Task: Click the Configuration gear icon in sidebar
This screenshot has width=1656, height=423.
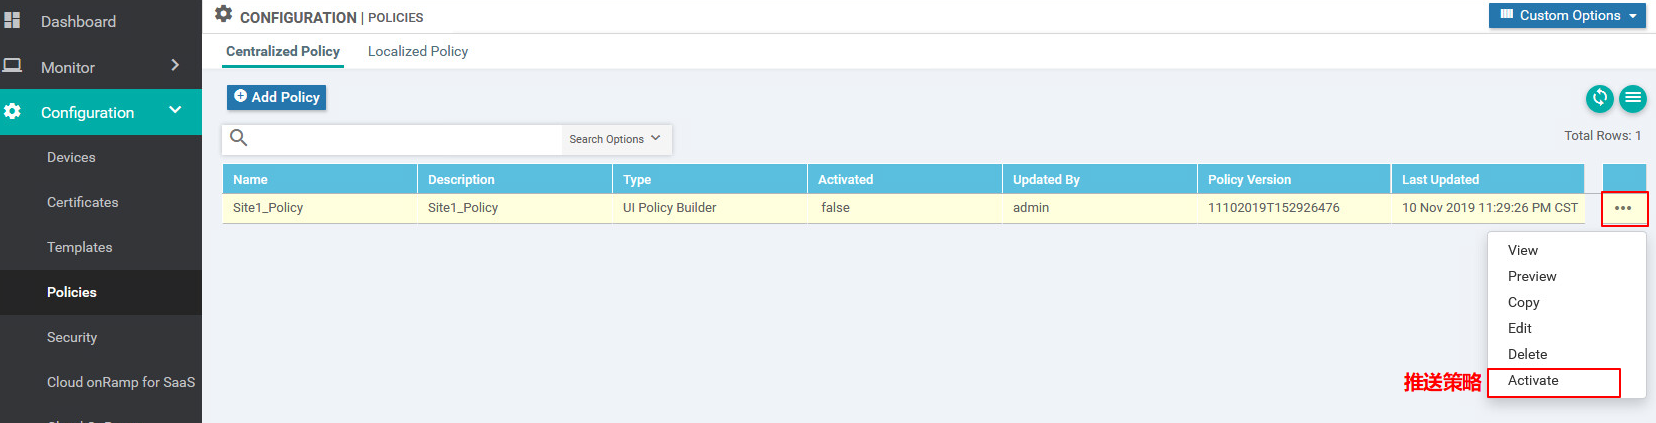Action: [12, 112]
